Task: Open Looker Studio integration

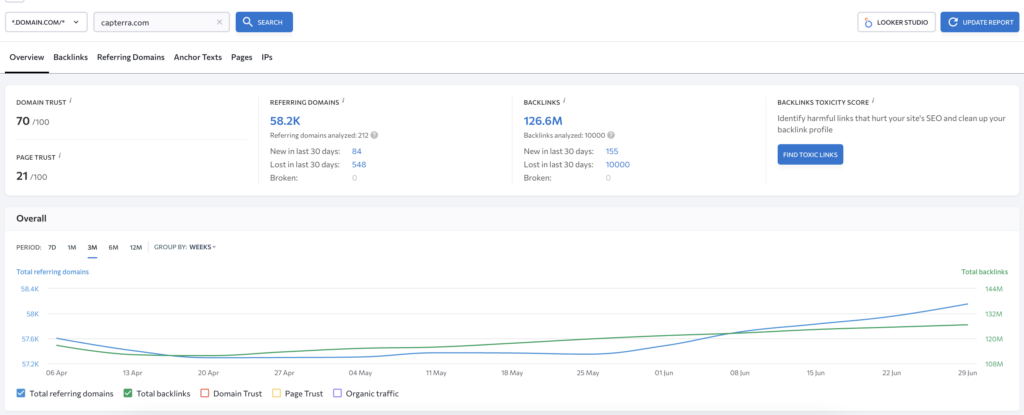Action: (897, 22)
